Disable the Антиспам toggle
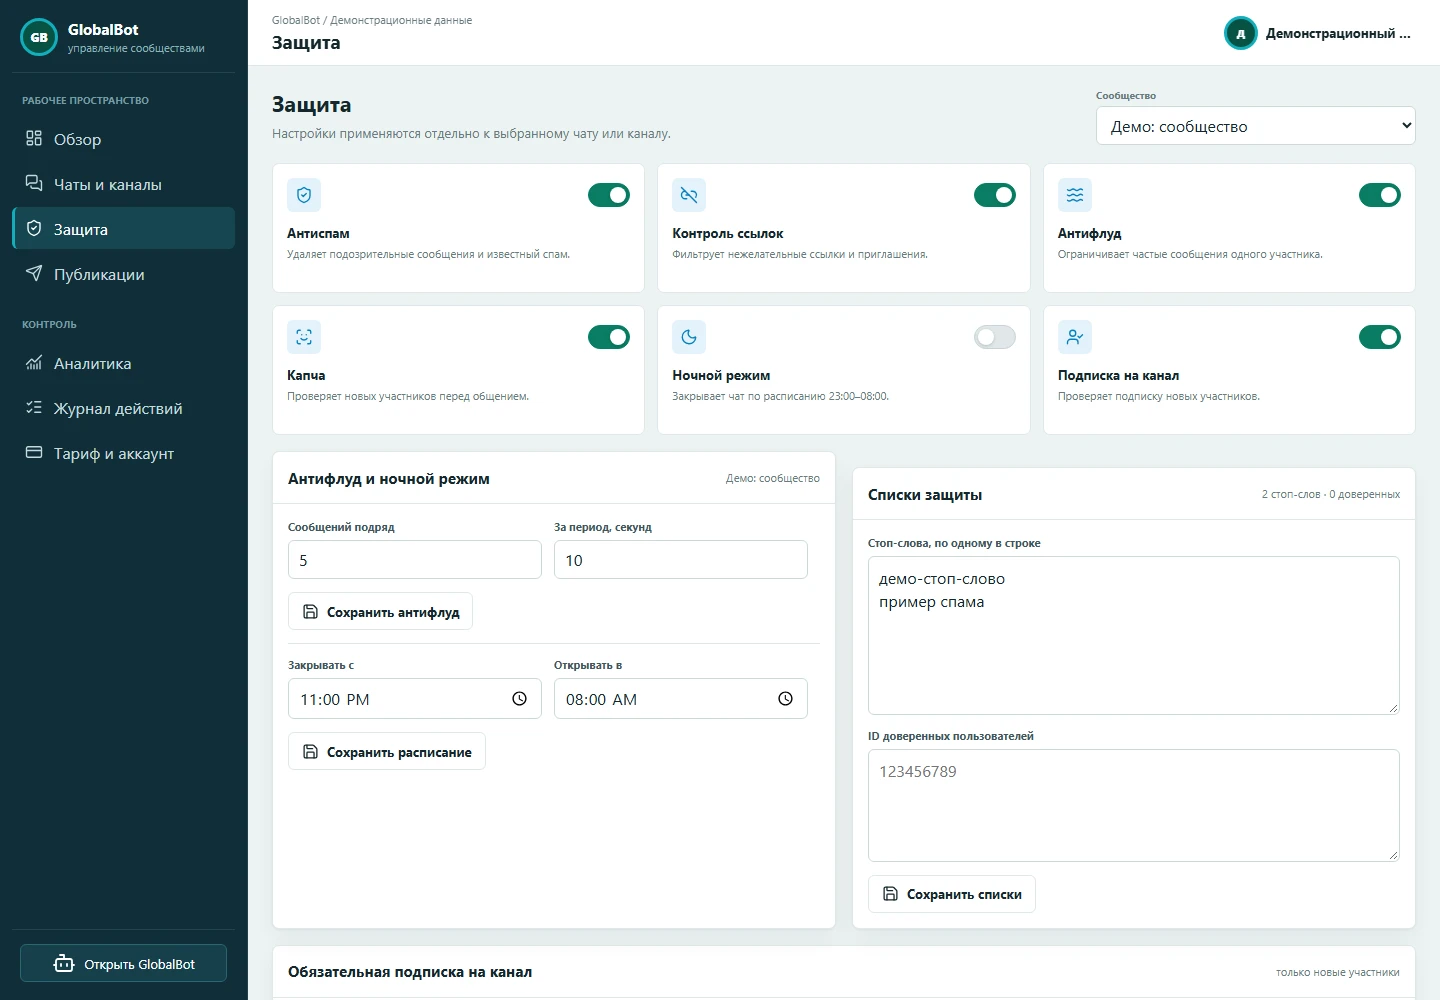 (609, 195)
